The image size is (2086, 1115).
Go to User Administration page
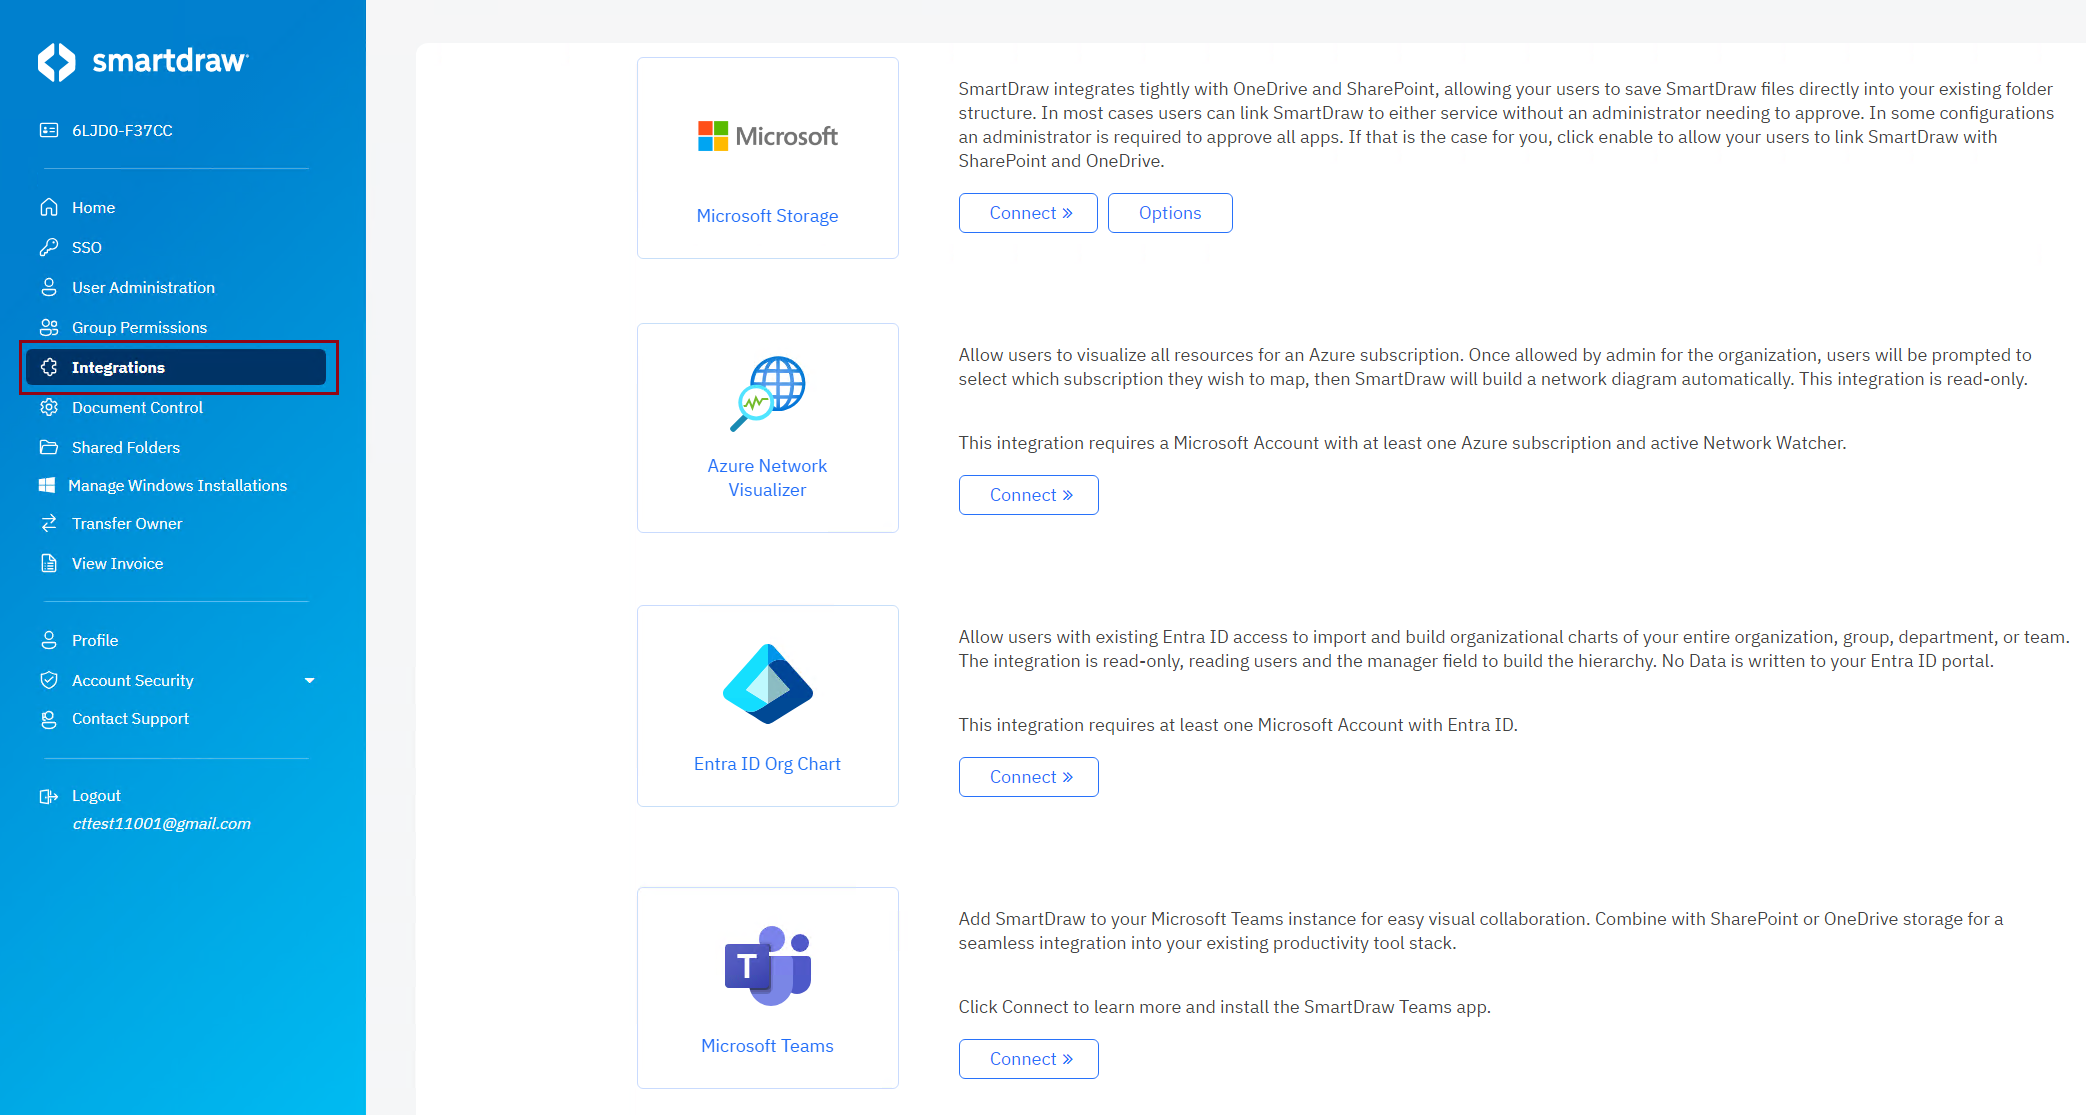(143, 287)
